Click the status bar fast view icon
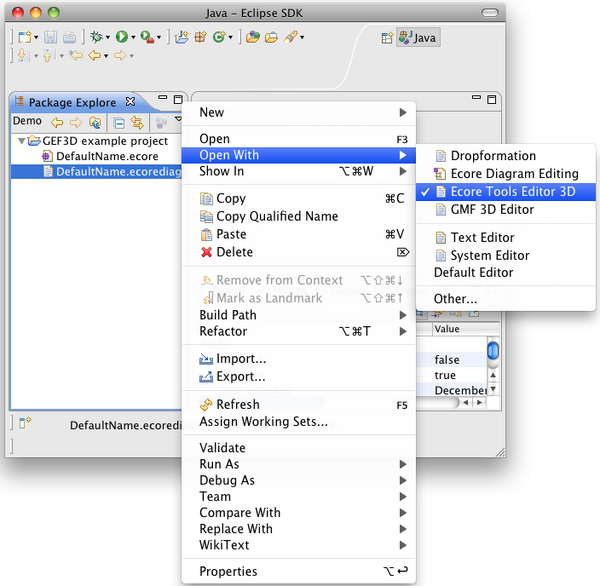The image size is (600, 586). point(25,423)
